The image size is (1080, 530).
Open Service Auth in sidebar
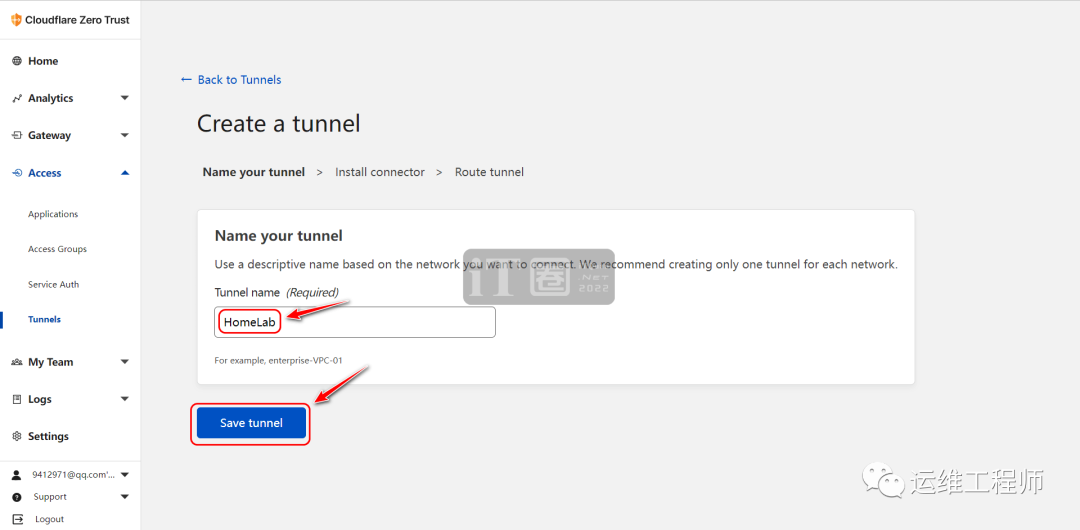pos(53,285)
